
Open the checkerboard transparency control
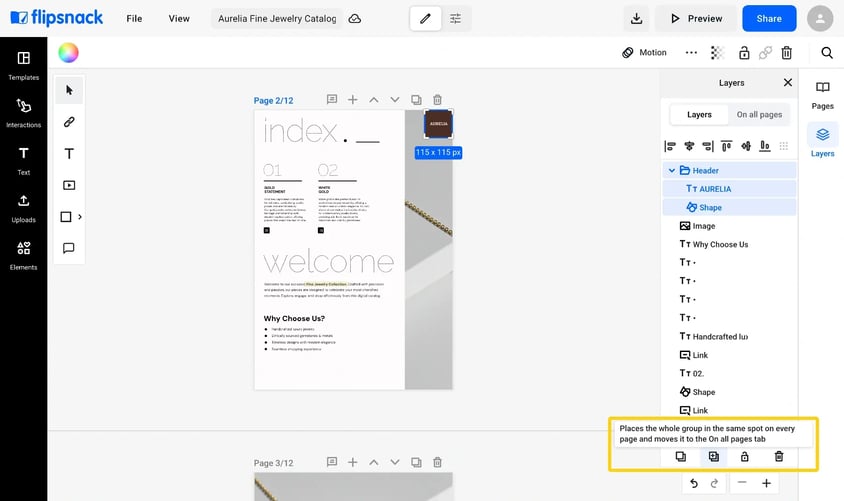[x=717, y=52]
